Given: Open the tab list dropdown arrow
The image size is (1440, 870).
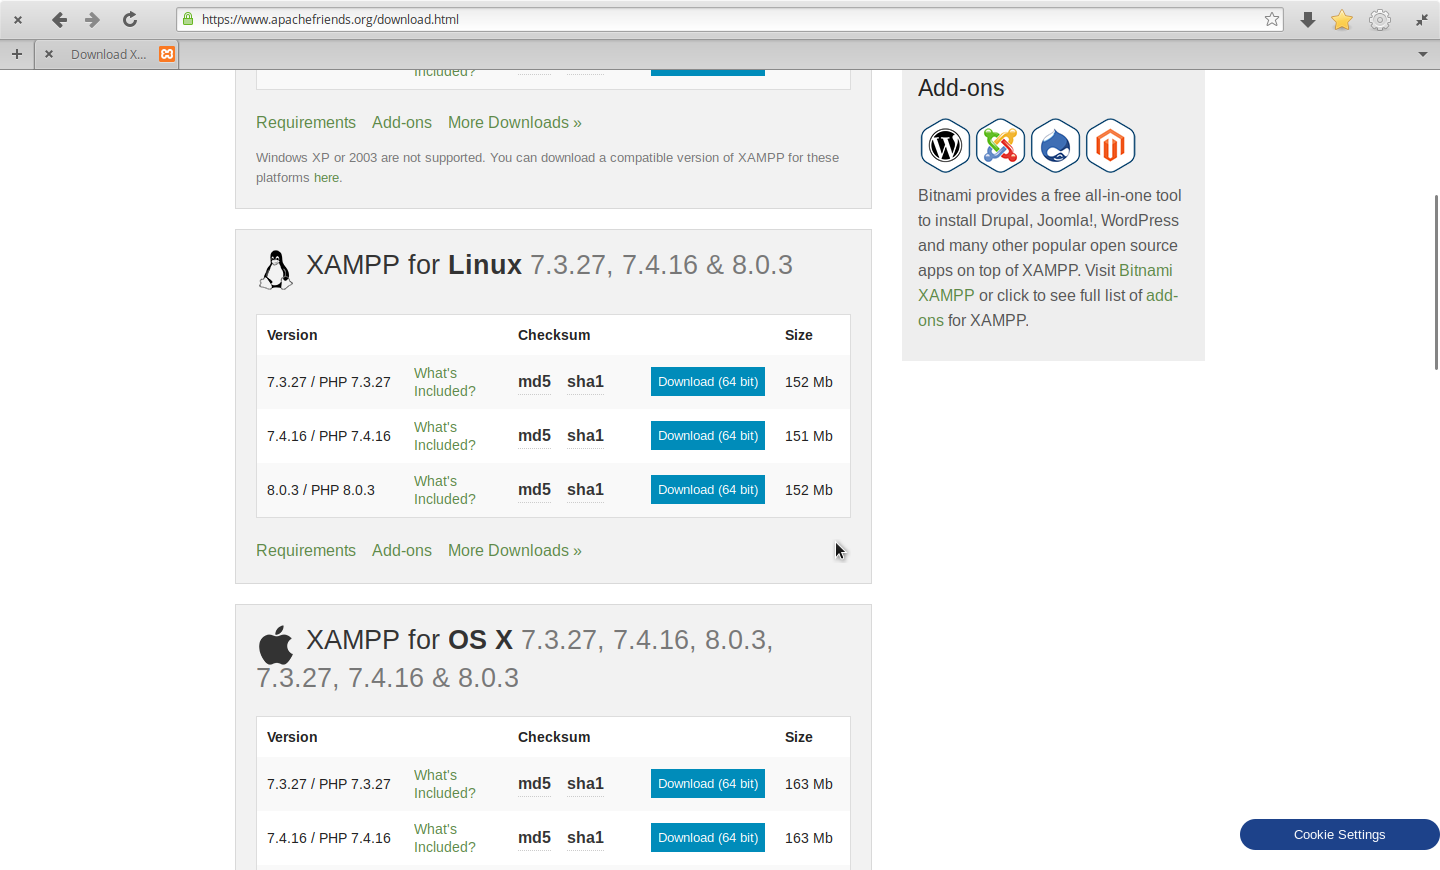Looking at the screenshot, I should coord(1423,54).
